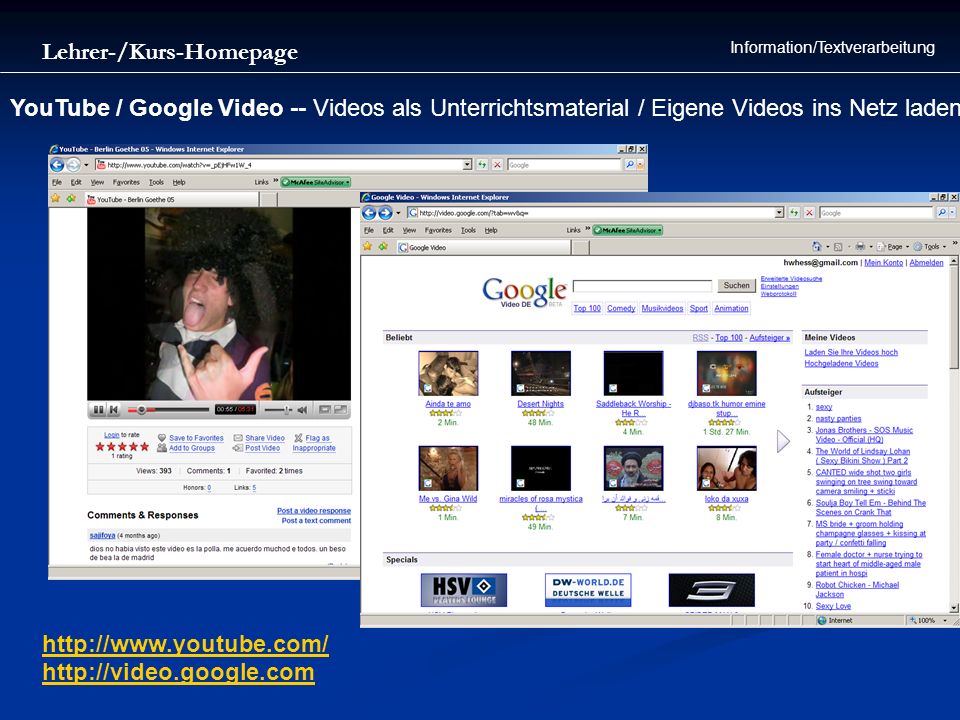This screenshot has width=960, height=720.
Task: Click Animation category link
Action: point(731,309)
